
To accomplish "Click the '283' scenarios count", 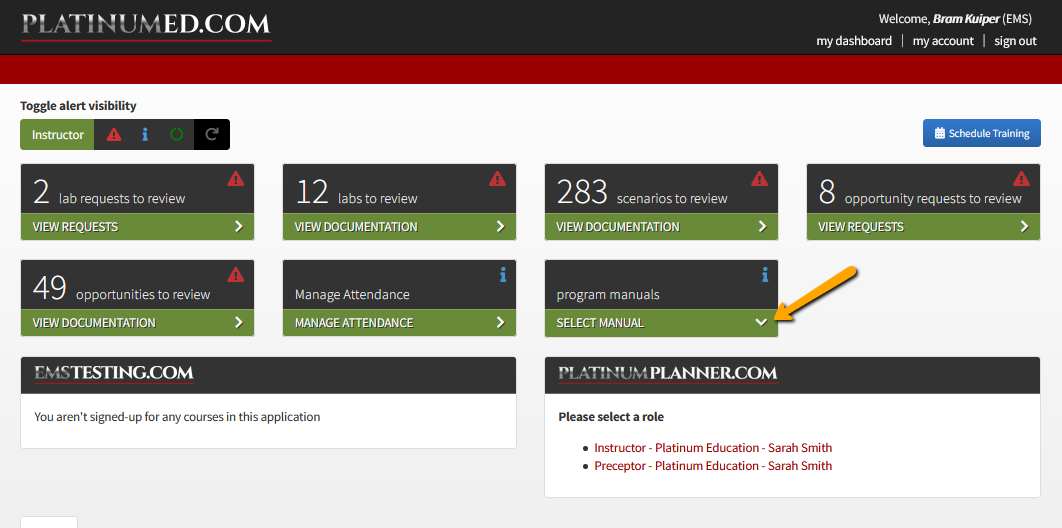I will 582,192.
